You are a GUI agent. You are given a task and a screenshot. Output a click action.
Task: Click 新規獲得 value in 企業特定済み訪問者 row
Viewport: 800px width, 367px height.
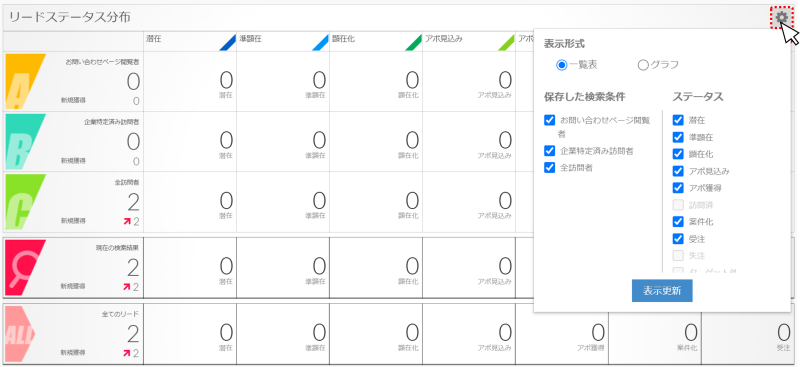point(136,161)
